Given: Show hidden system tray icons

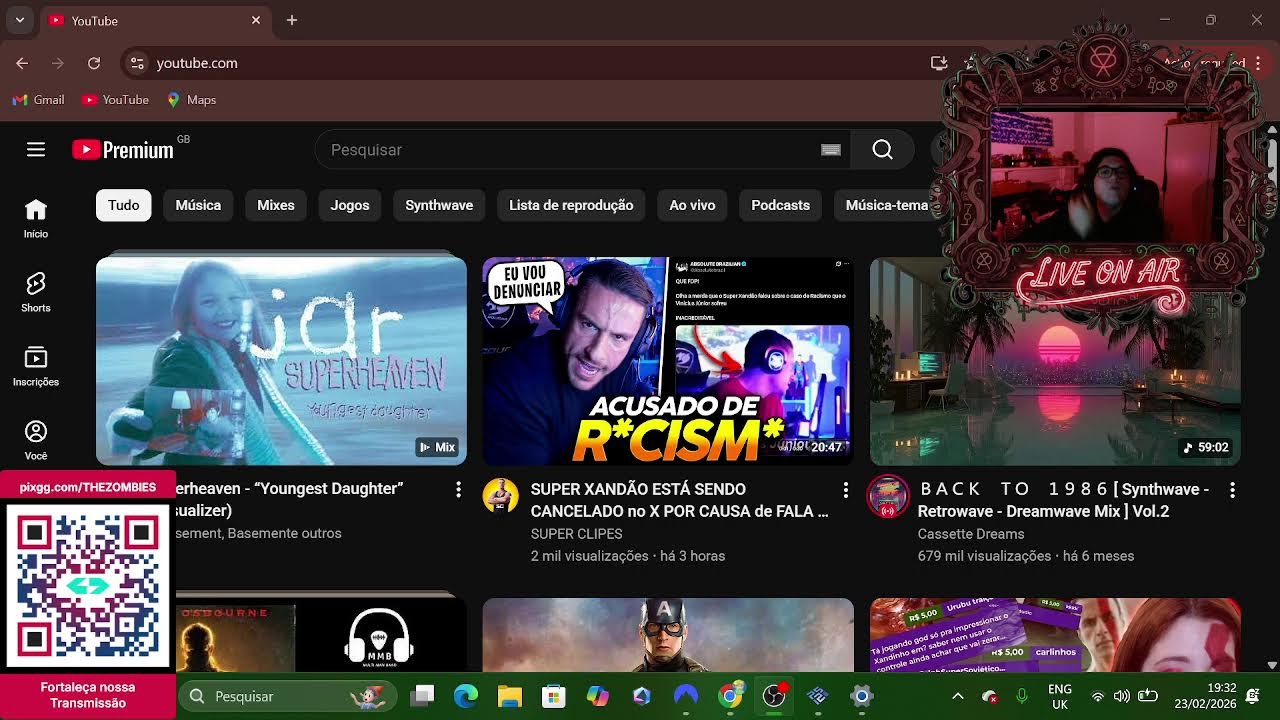Looking at the screenshot, I should [x=957, y=696].
